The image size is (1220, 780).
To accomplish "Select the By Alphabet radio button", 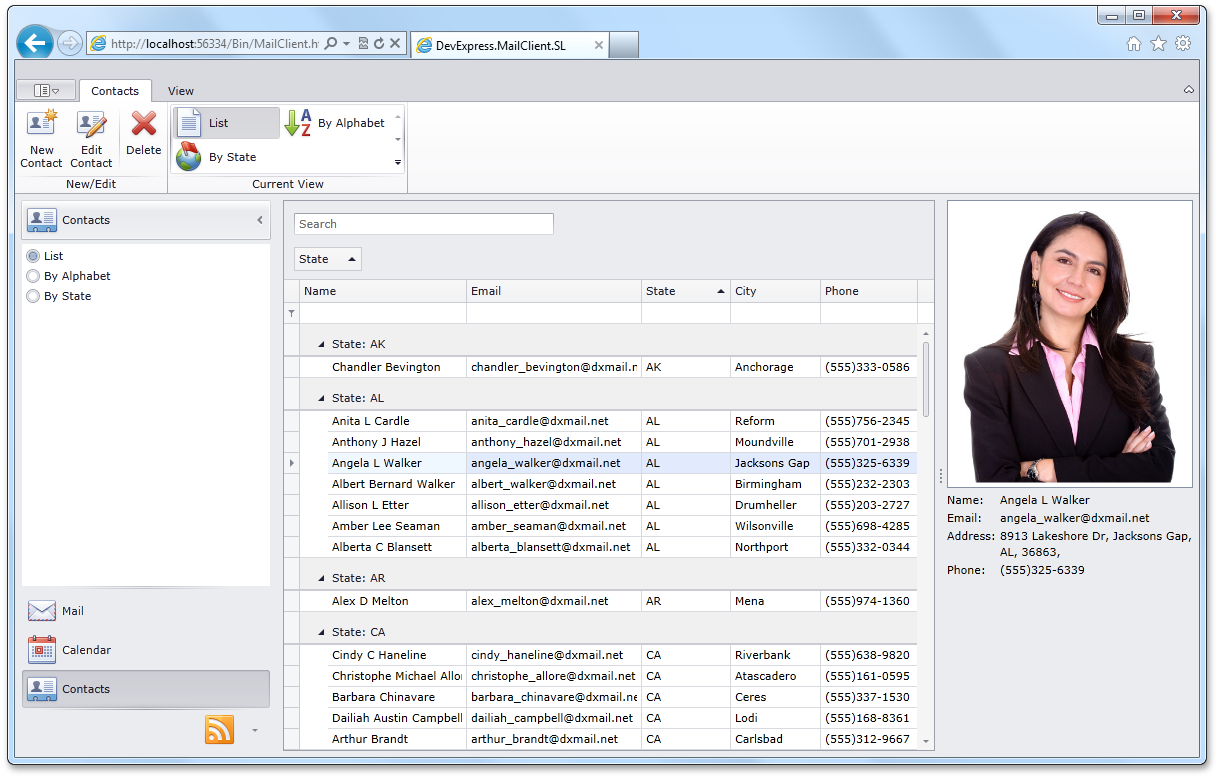I will 33,276.
